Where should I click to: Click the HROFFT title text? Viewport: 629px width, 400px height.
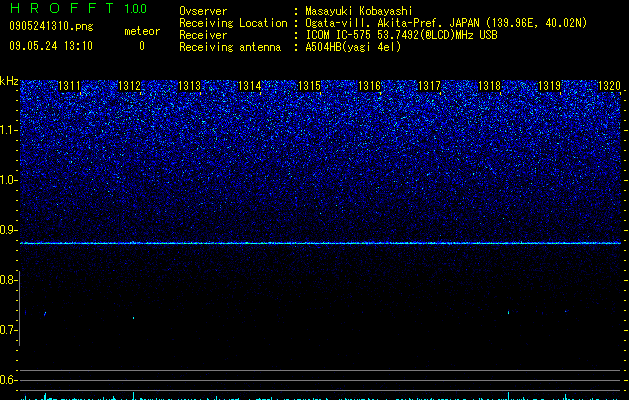click(62, 8)
